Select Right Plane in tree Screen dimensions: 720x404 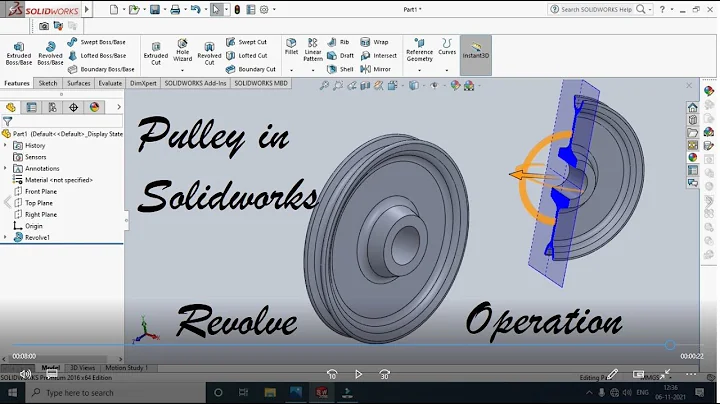(x=35, y=214)
